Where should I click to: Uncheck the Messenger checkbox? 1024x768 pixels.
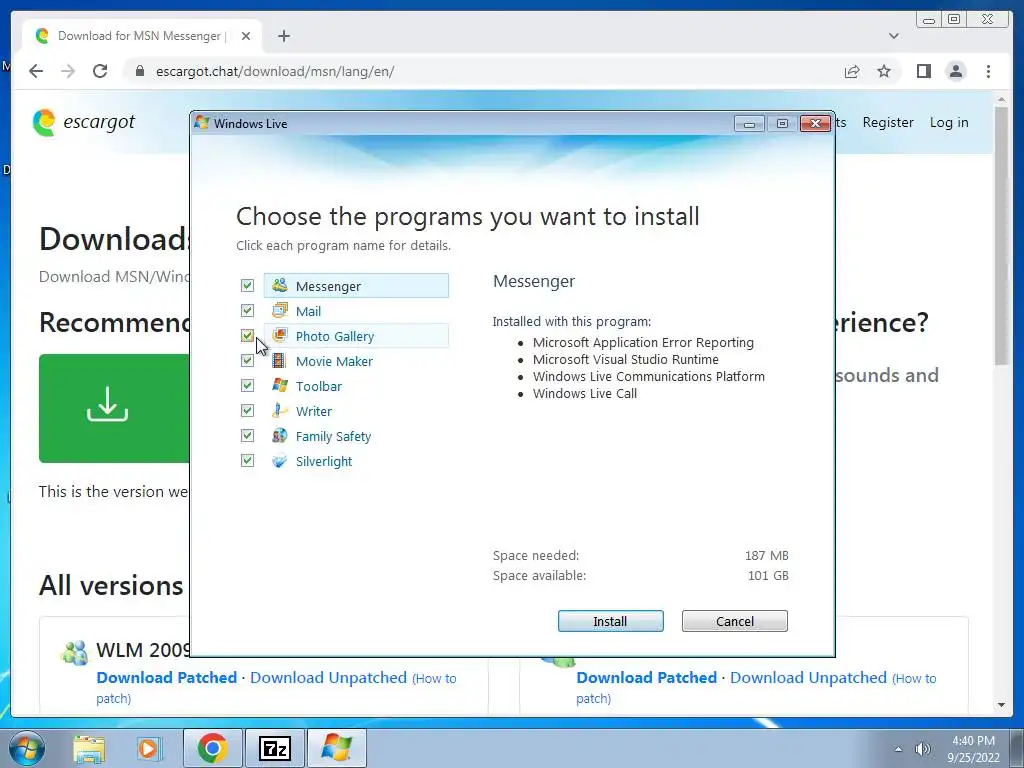coord(248,285)
